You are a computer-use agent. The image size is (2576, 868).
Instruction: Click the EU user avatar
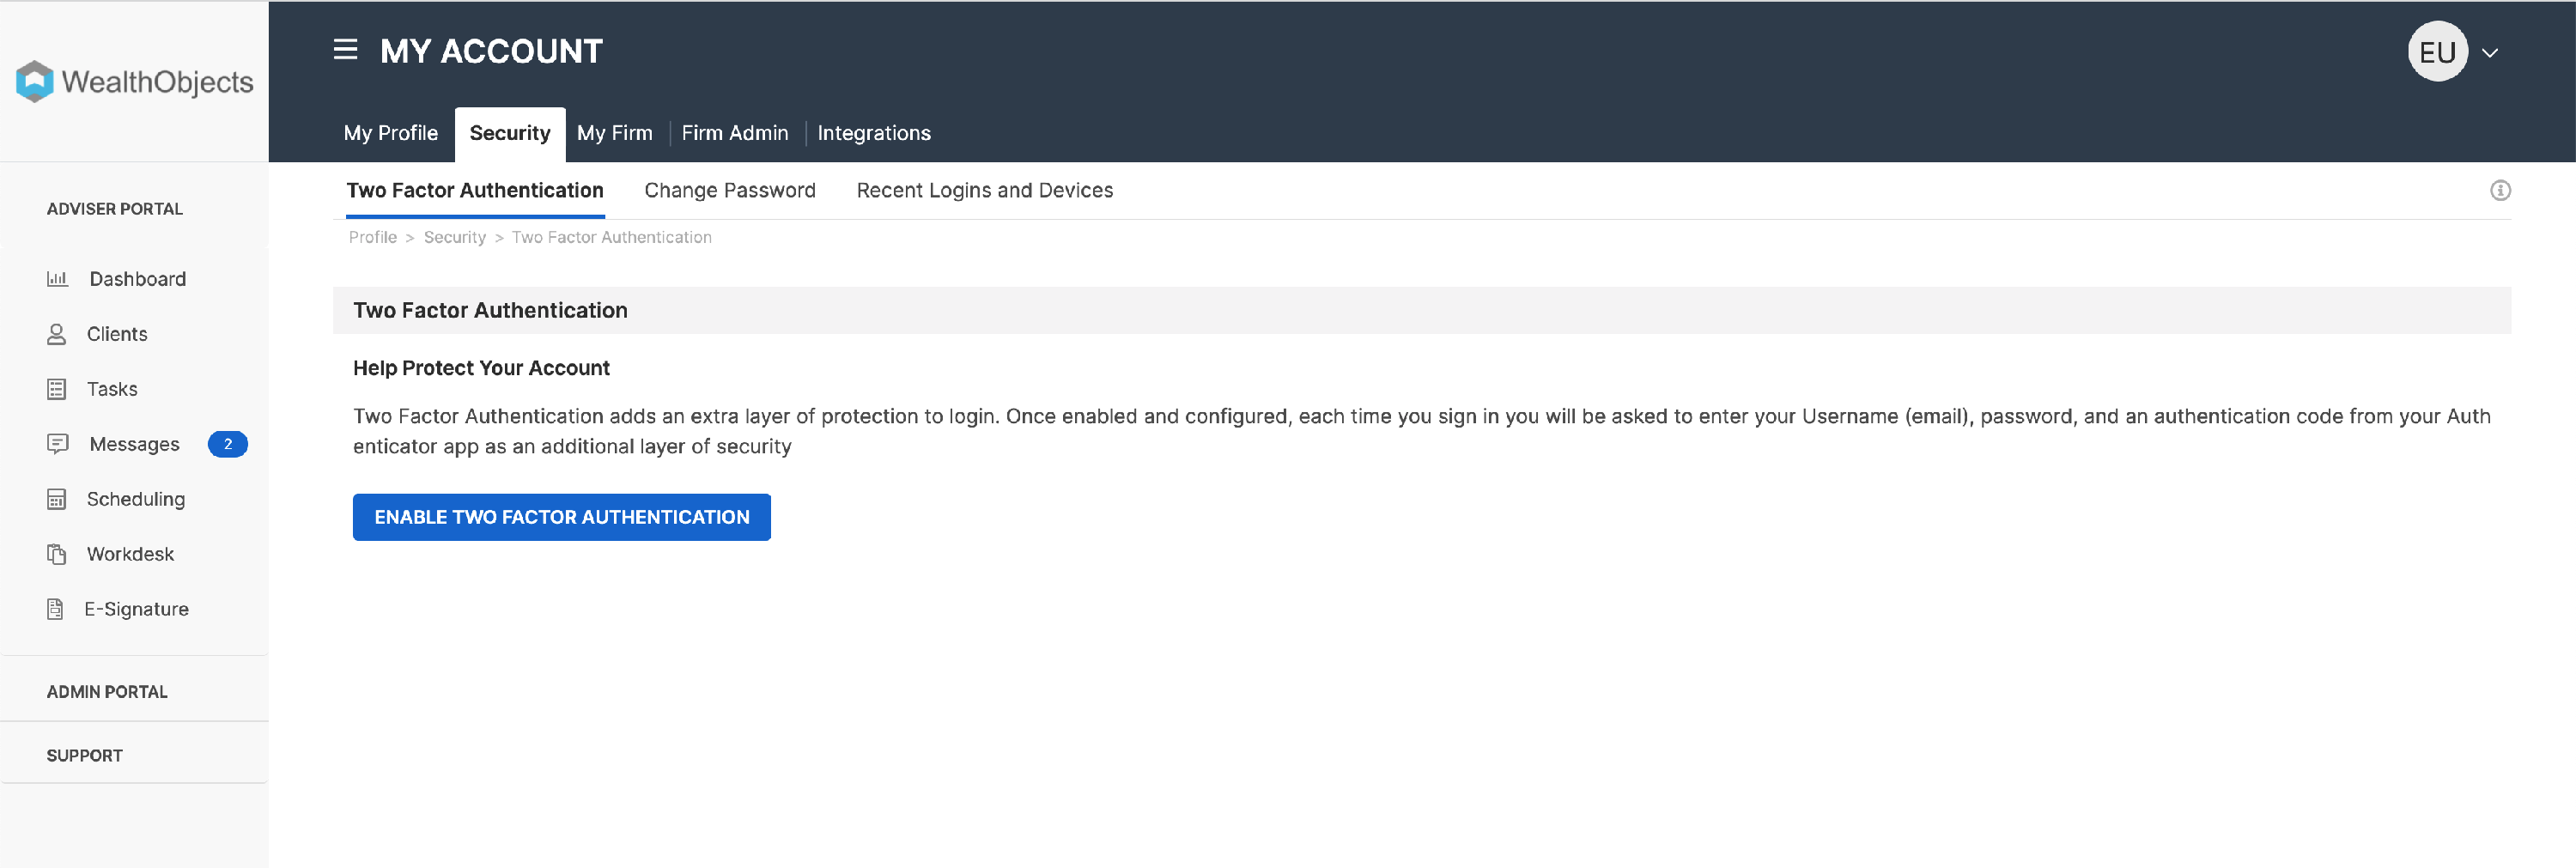(2437, 52)
